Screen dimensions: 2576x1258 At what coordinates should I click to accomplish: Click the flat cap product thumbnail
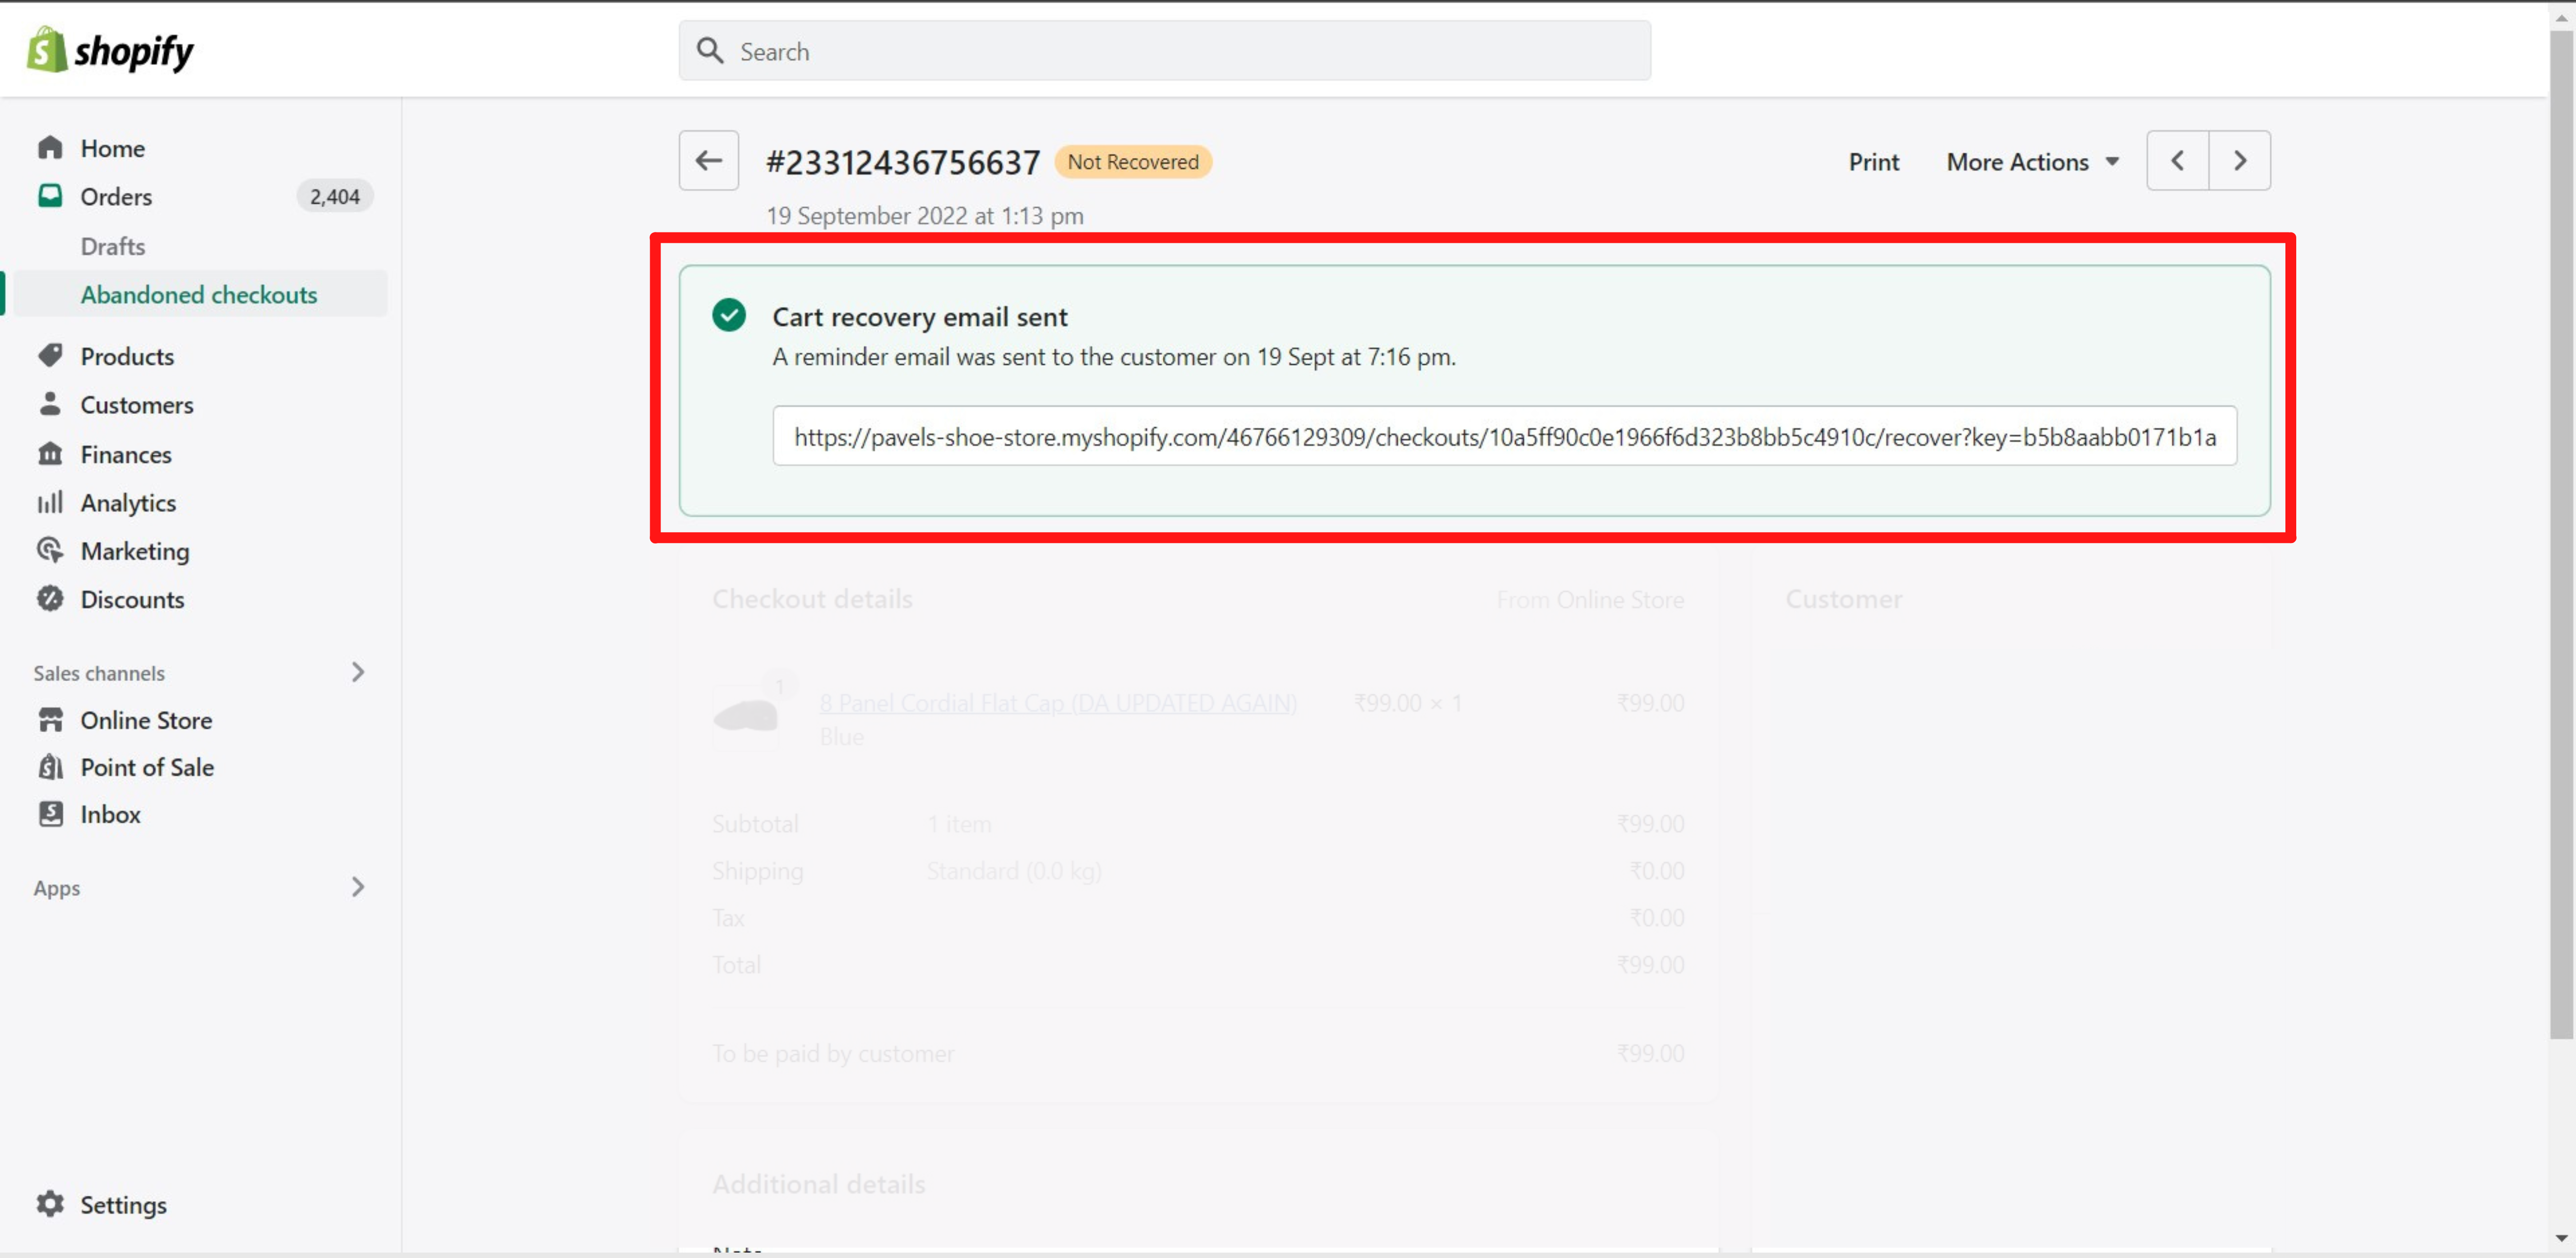pos(745,716)
